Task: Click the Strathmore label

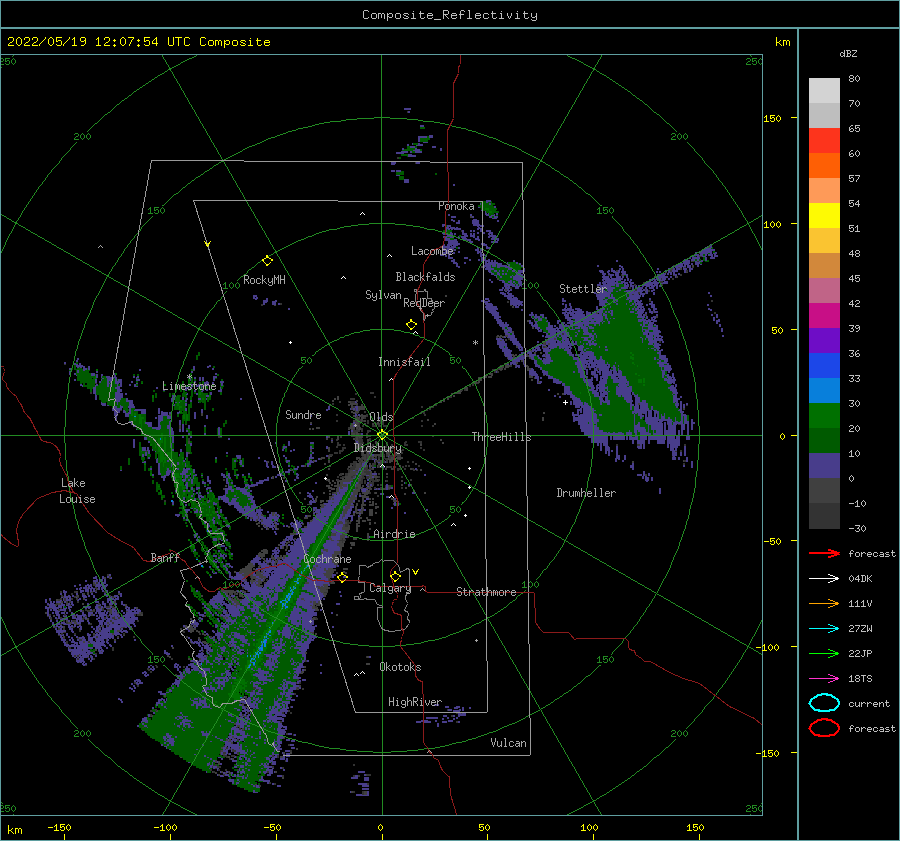Action: 486,592
